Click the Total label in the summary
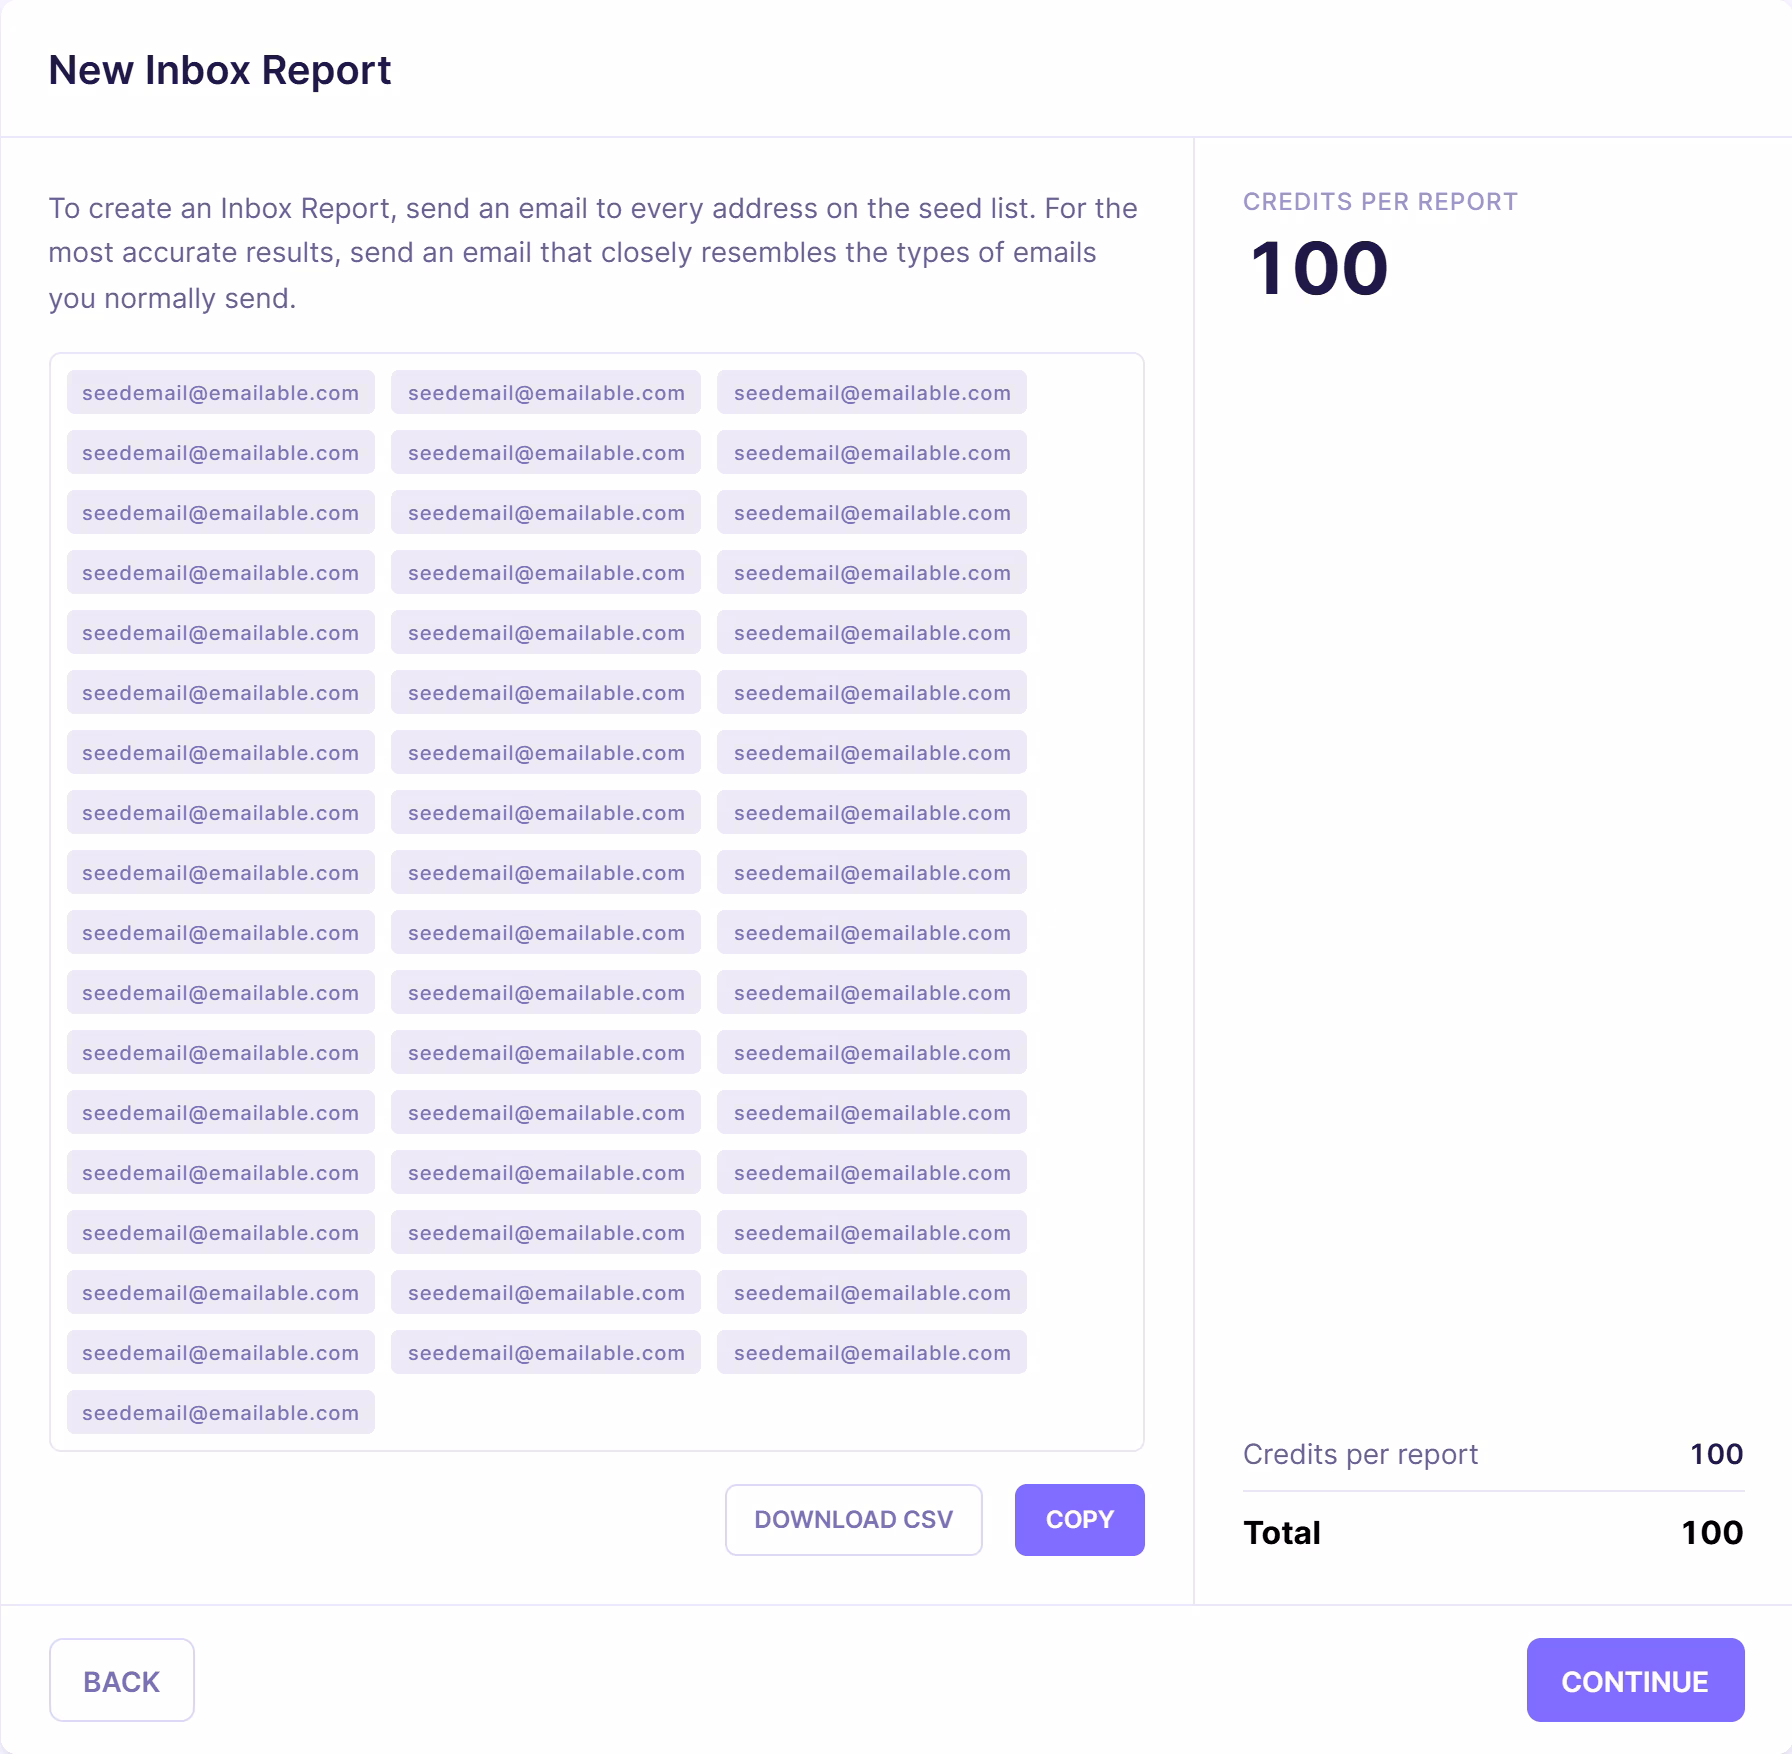 tap(1282, 1532)
